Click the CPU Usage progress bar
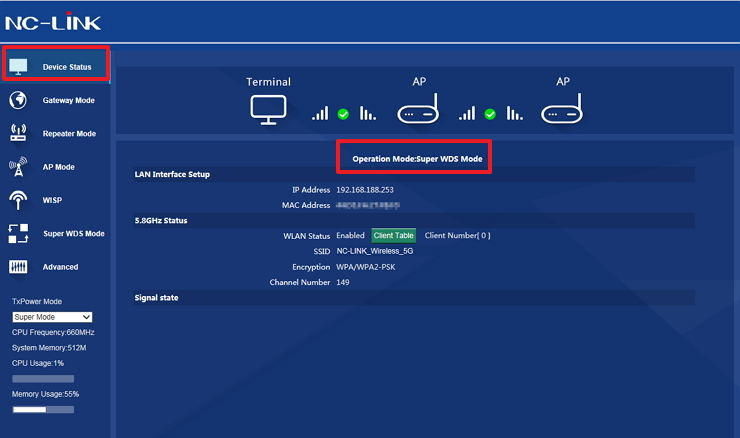Image resolution: width=740 pixels, height=438 pixels. (x=43, y=379)
